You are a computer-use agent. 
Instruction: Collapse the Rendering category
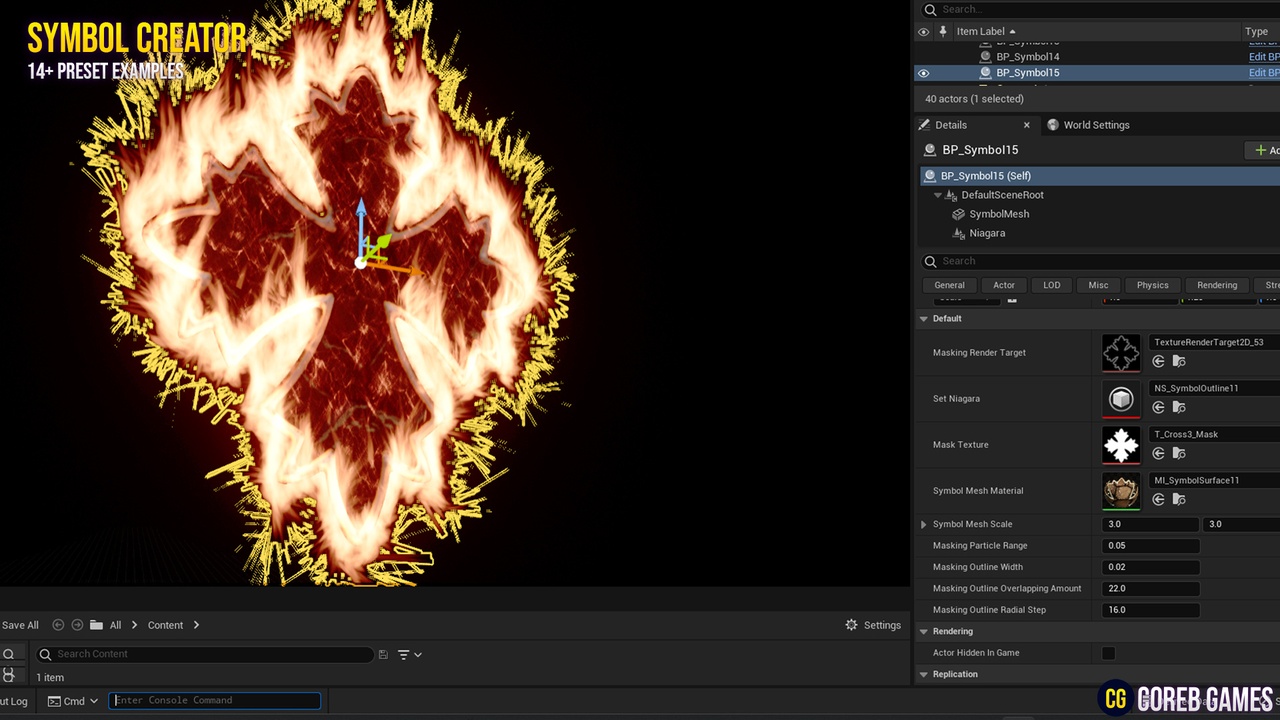click(924, 632)
